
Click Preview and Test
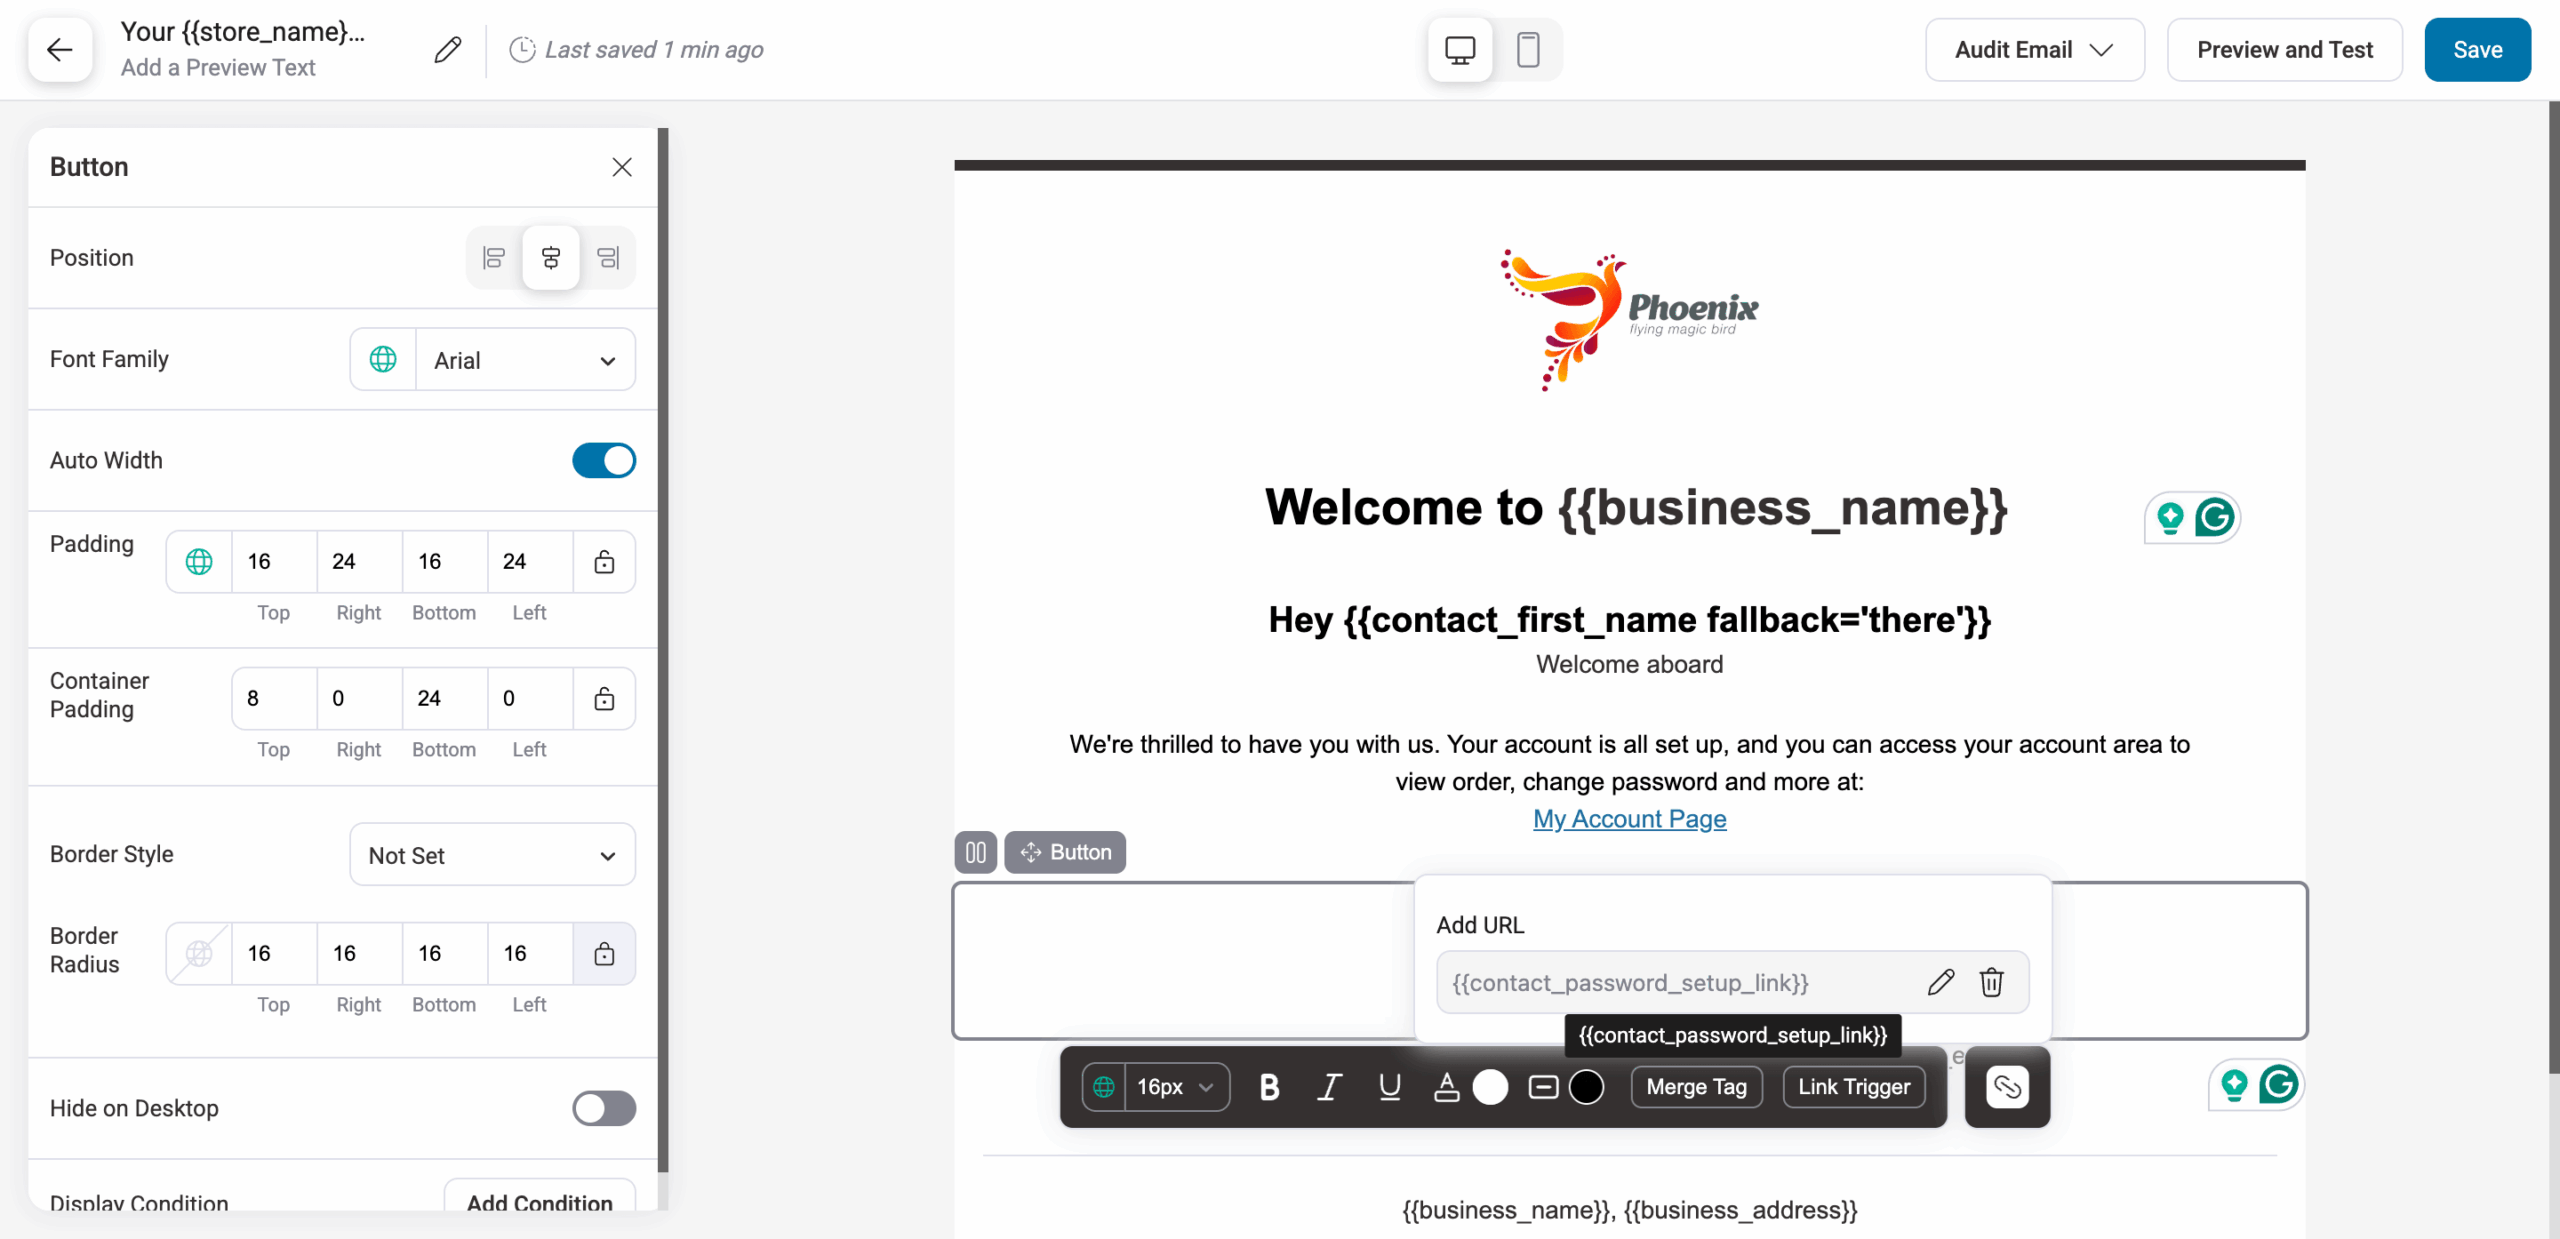pyautogui.click(x=2285, y=49)
